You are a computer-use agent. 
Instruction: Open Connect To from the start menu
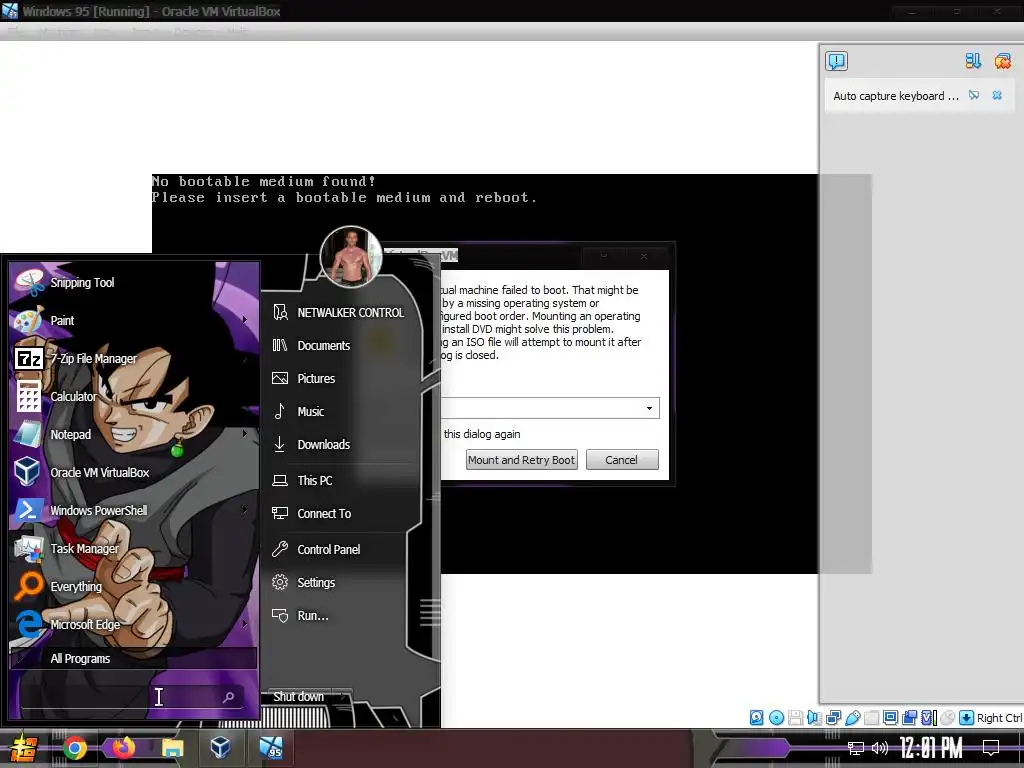click(x=340, y=514)
